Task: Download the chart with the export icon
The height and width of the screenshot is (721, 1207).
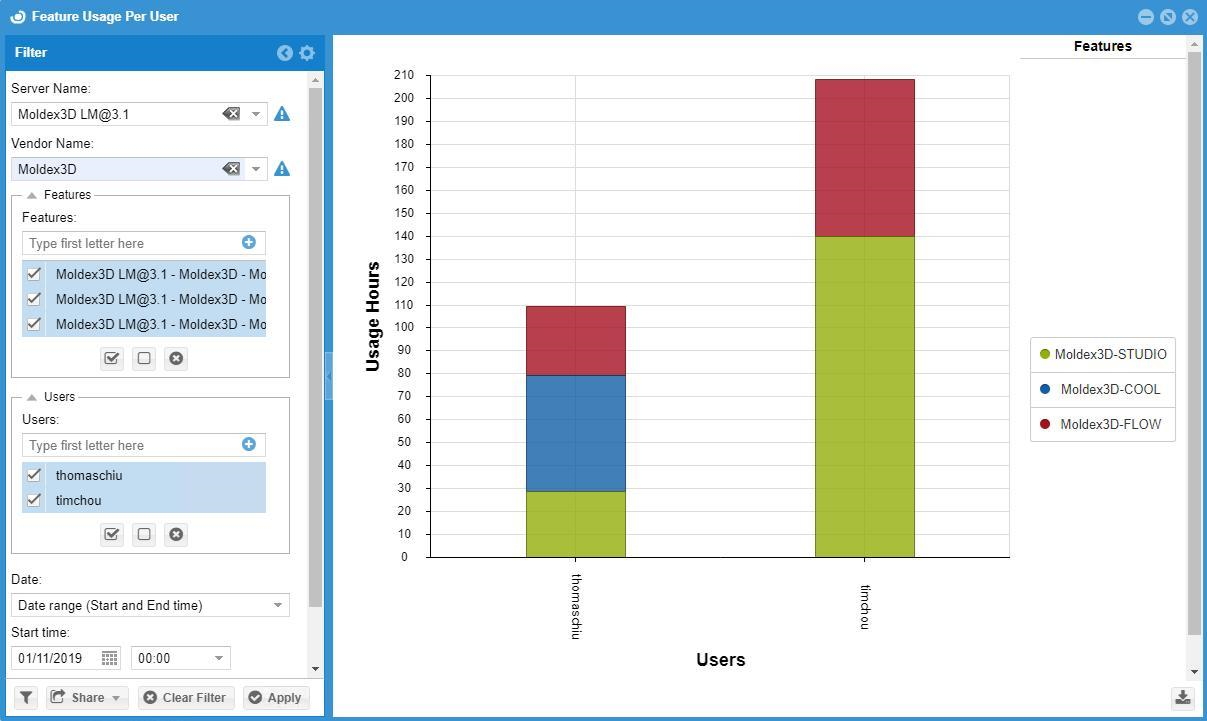Action: click(x=1182, y=698)
